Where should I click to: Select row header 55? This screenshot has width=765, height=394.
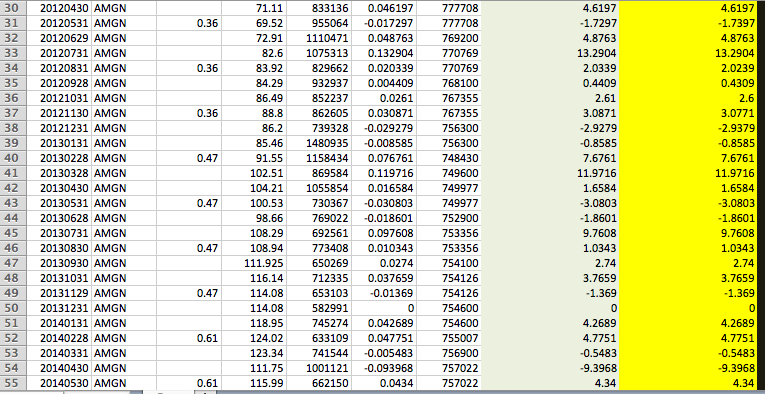point(13,383)
